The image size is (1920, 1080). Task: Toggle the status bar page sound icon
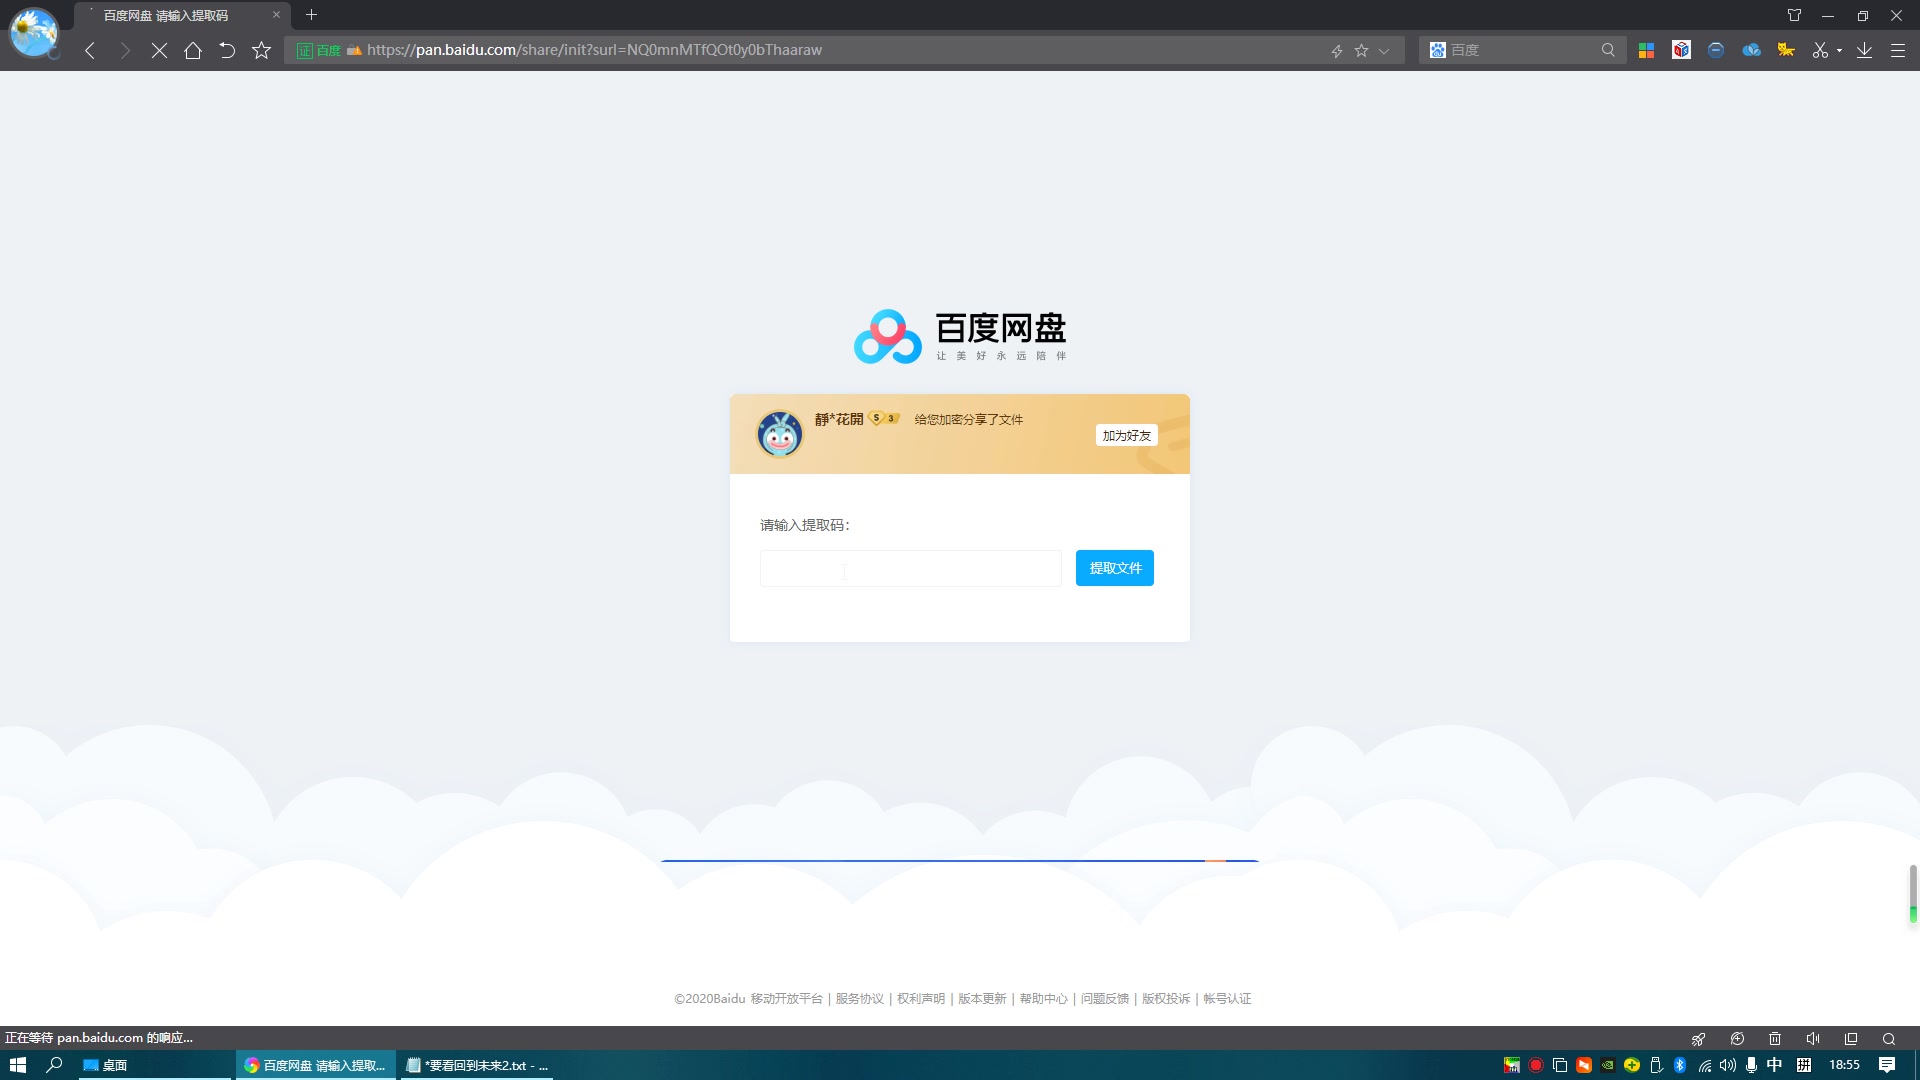pos(1813,1038)
